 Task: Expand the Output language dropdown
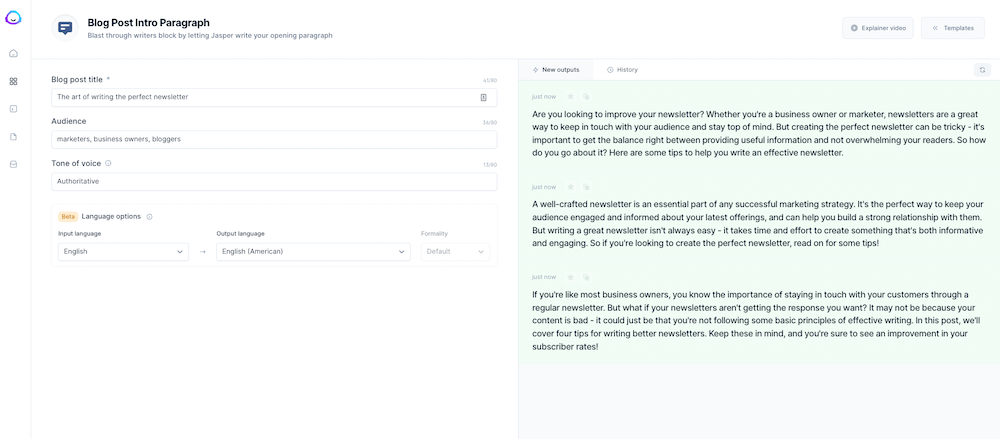pyautogui.click(x=313, y=251)
